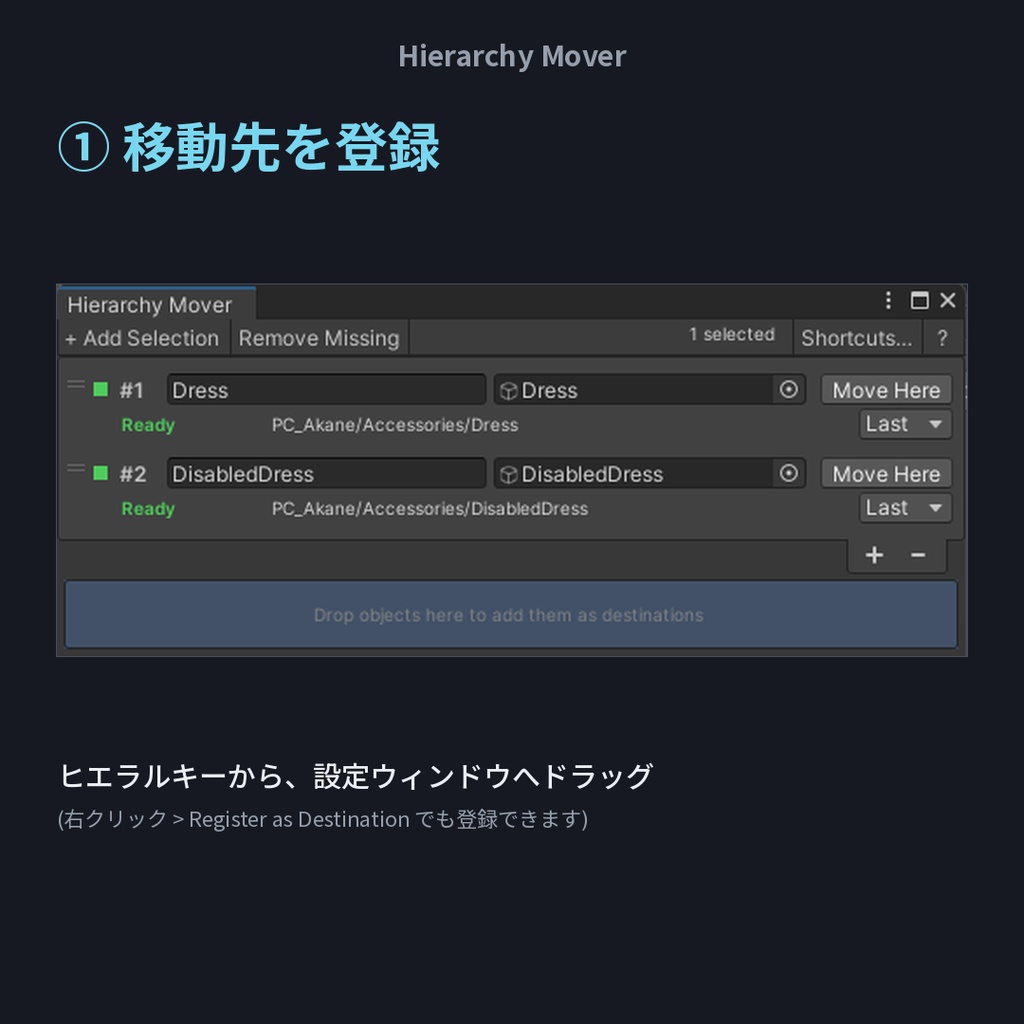Toggle green status square of row #2
The image size is (1024, 1024).
click(x=101, y=473)
